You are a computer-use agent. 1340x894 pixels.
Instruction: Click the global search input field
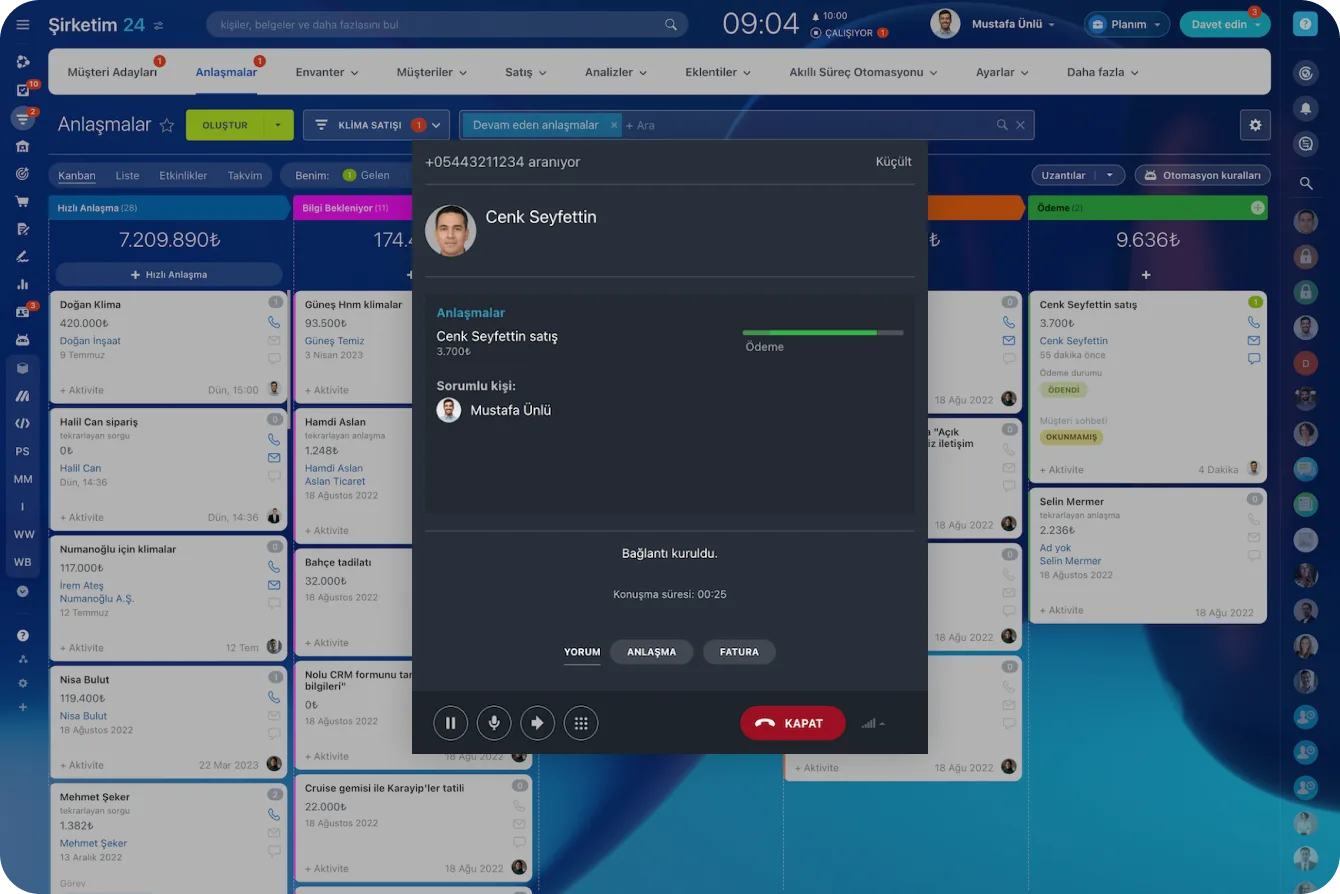click(x=447, y=24)
